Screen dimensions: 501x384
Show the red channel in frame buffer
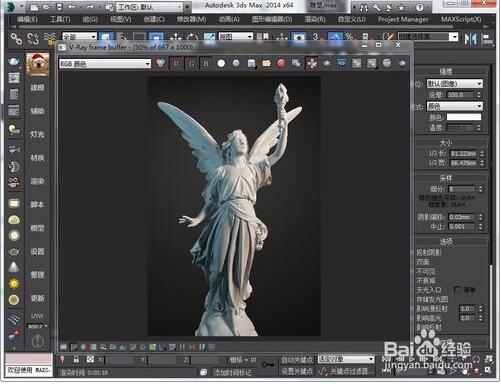click(176, 63)
